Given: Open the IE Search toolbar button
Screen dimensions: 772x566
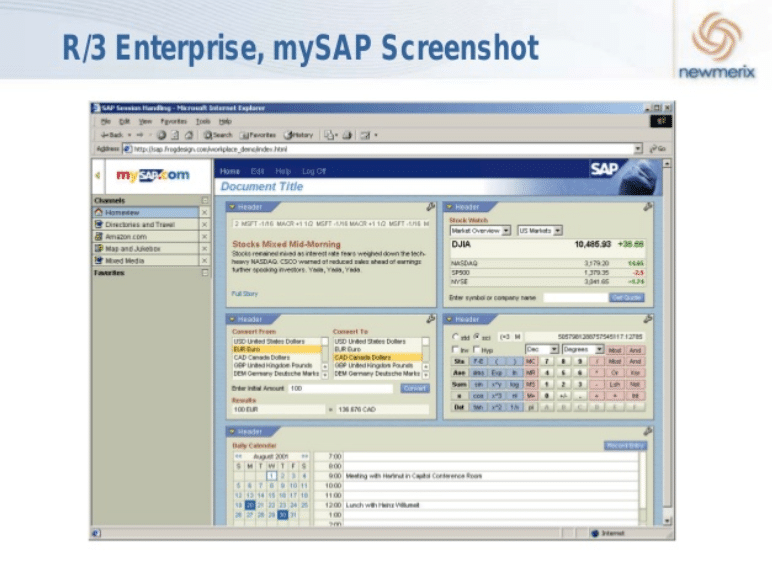Looking at the screenshot, I should pos(218,134).
